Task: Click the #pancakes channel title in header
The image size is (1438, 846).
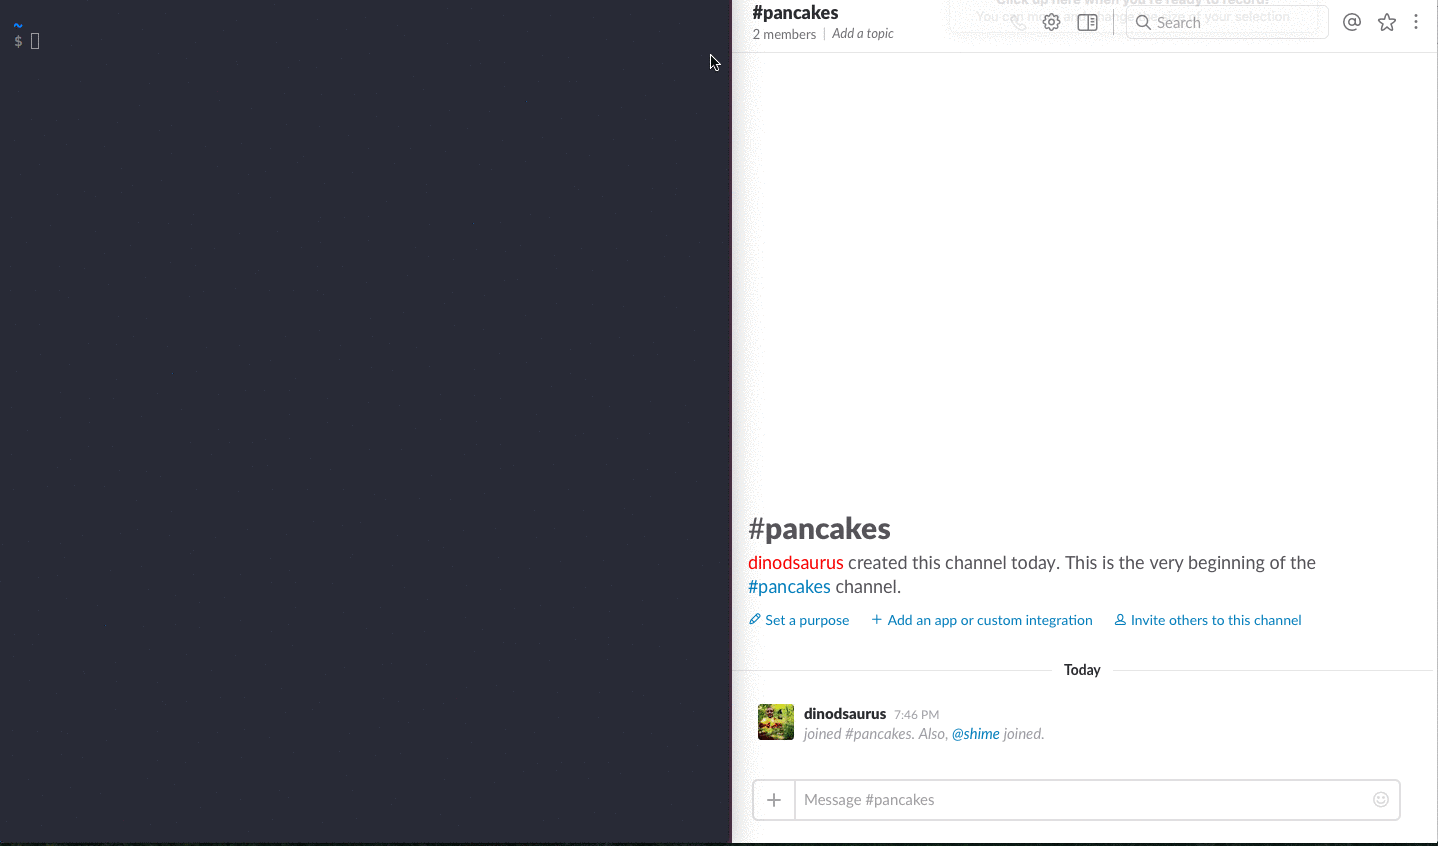Action: (x=795, y=12)
